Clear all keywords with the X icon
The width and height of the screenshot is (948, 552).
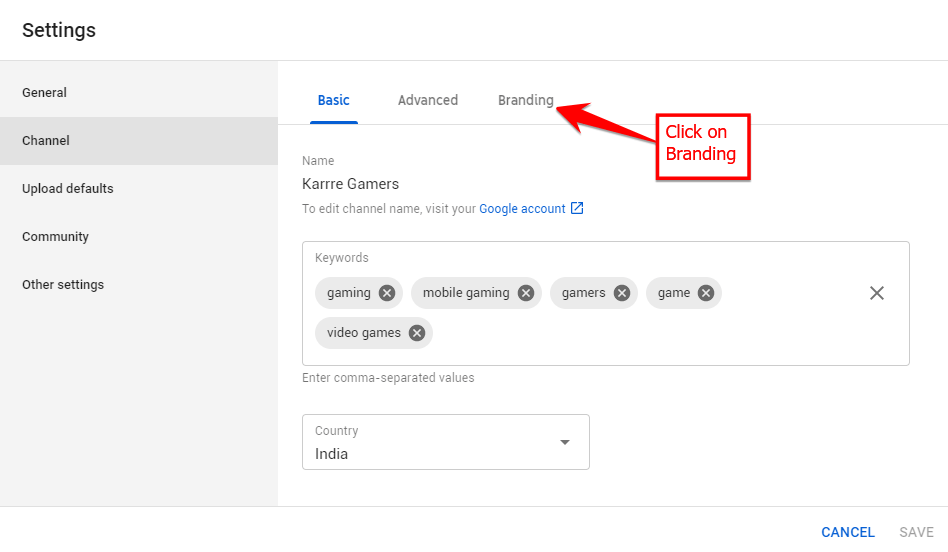click(x=877, y=293)
